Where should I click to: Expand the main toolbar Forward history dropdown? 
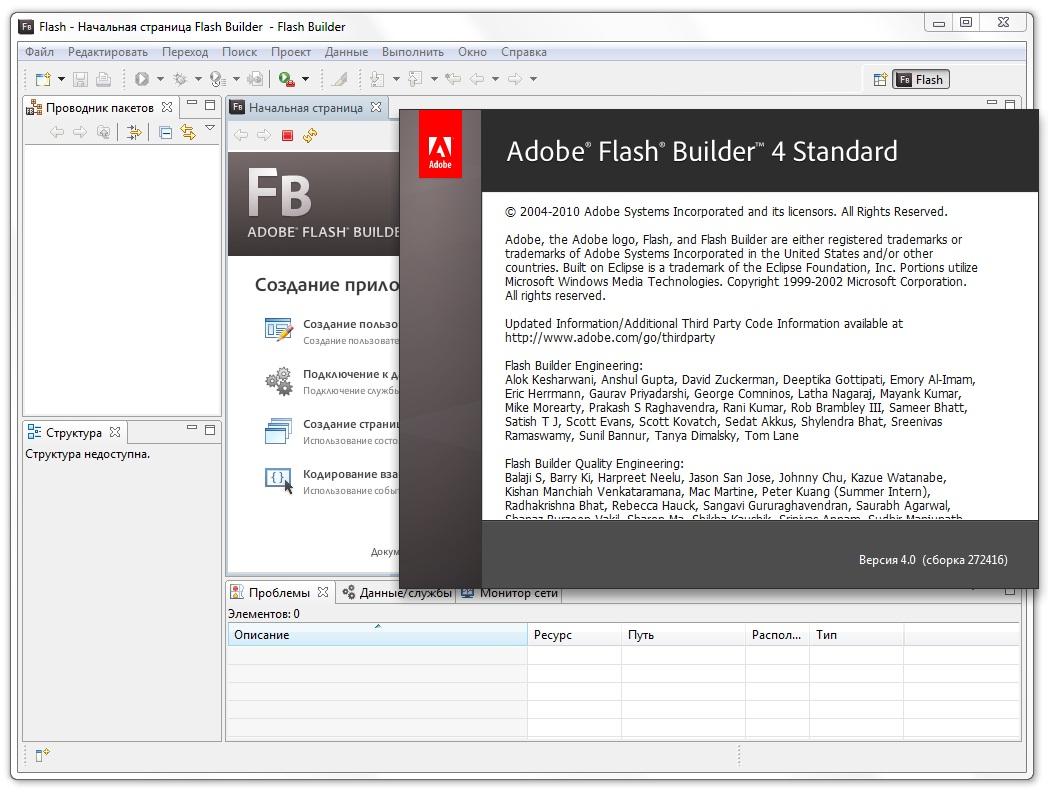(x=534, y=79)
